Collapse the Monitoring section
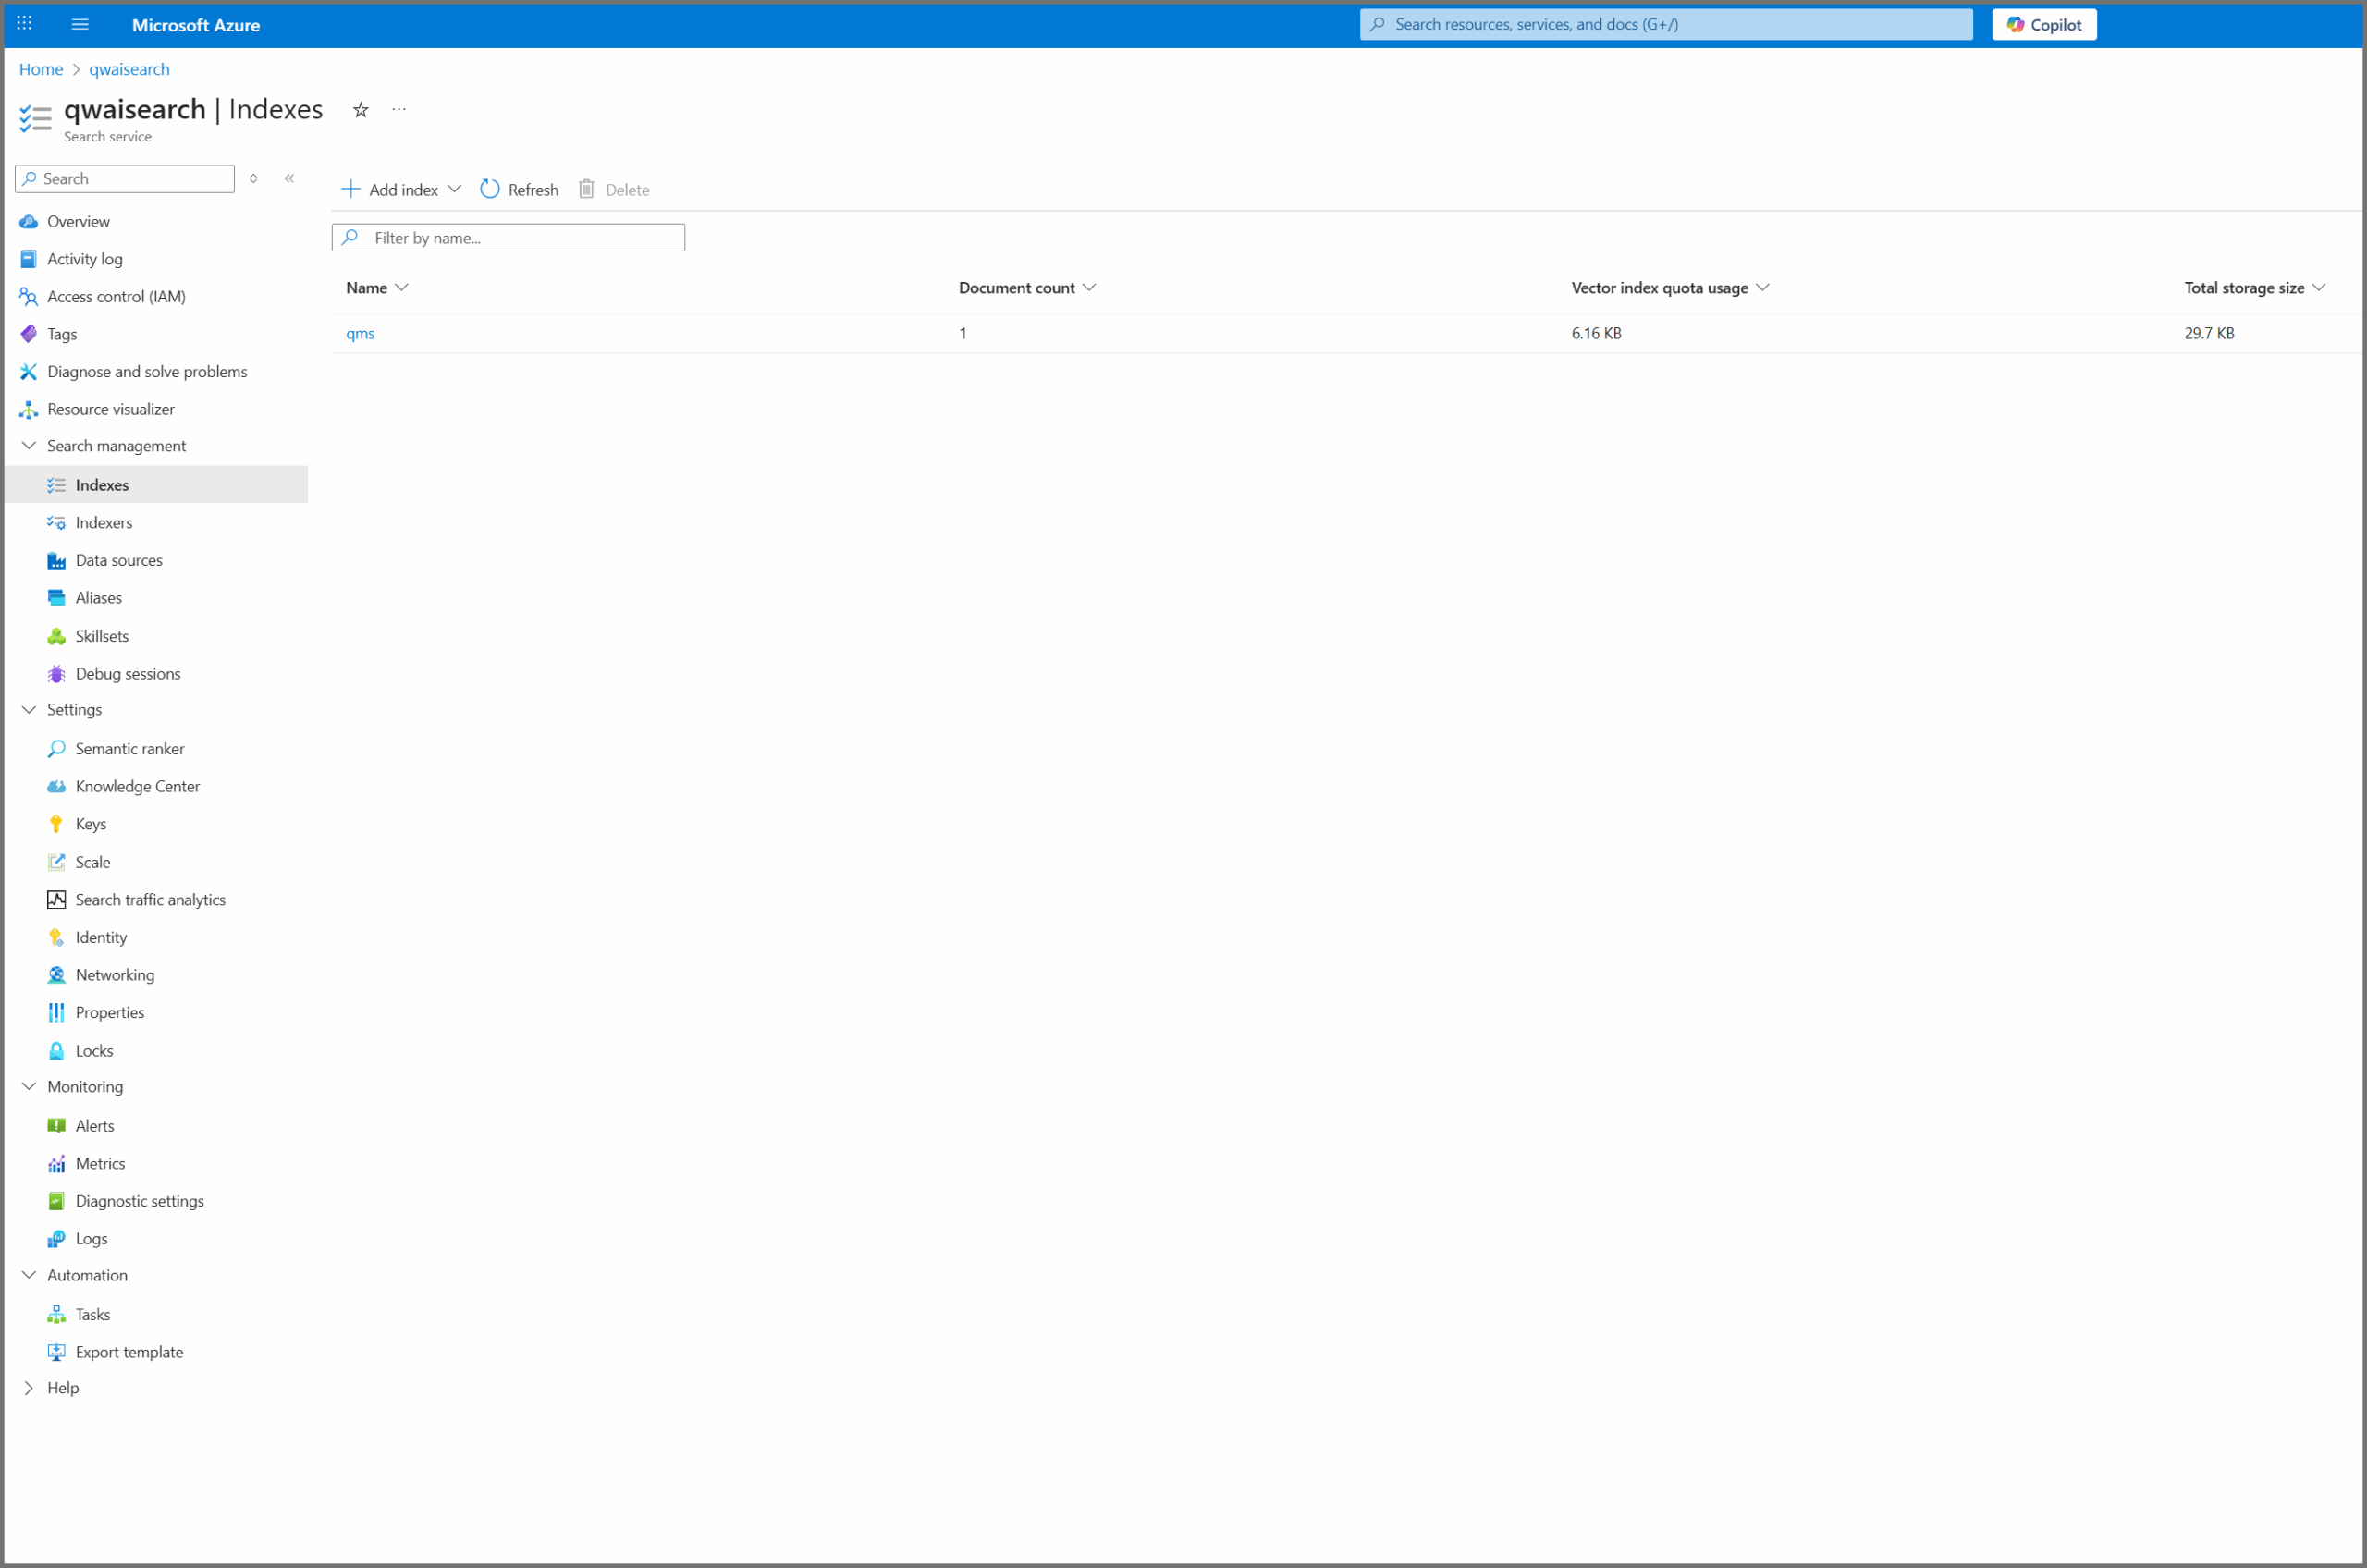This screenshot has height=1568, width=2367. 29,1087
